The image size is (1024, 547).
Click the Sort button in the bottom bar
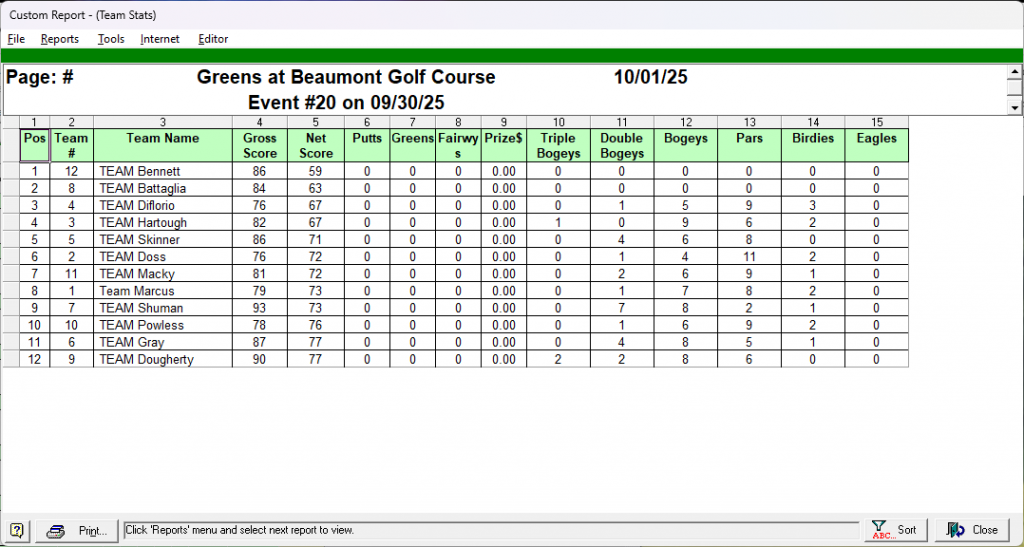pyautogui.click(x=894, y=530)
